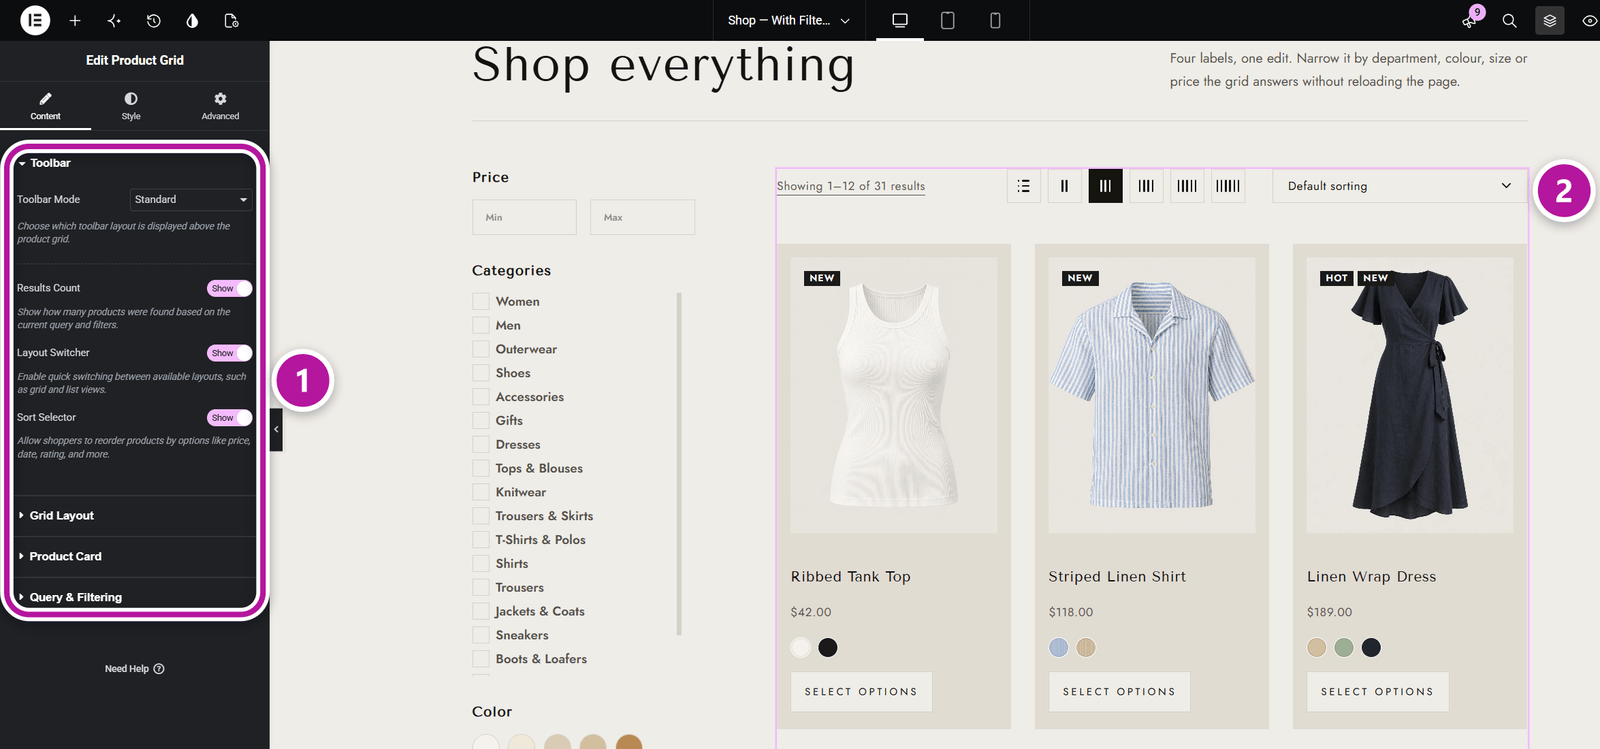Open the AI sparkle icon
Image resolution: width=1600 pixels, height=749 pixels.
coord(114,20)
